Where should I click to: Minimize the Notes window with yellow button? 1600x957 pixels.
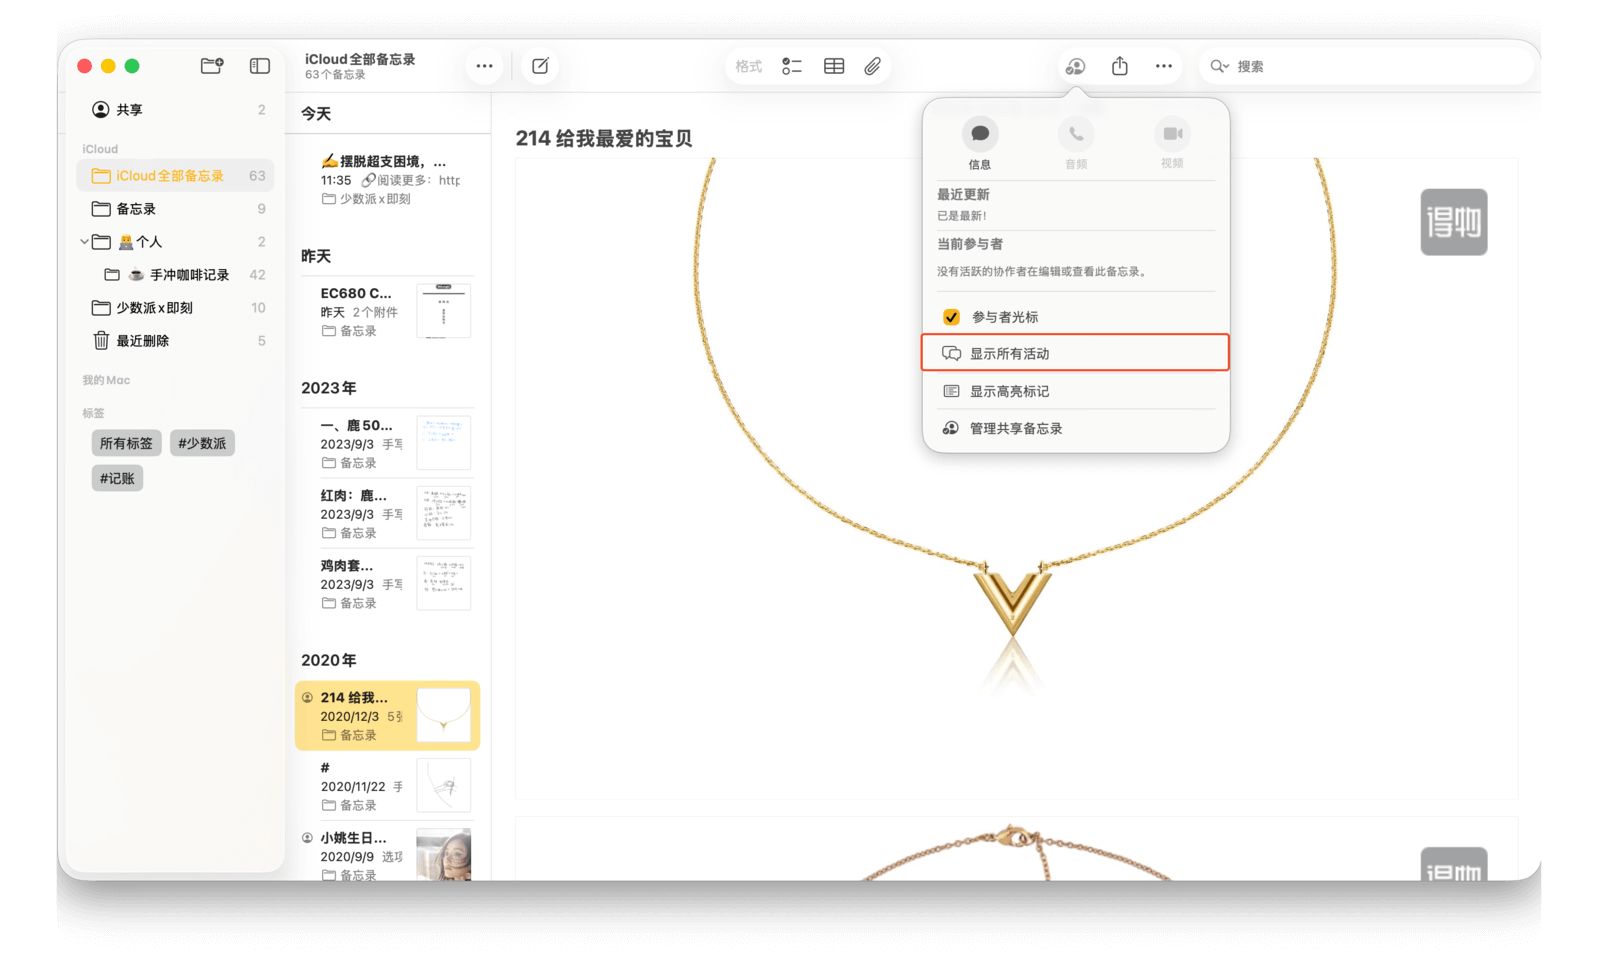click(108, 66)
